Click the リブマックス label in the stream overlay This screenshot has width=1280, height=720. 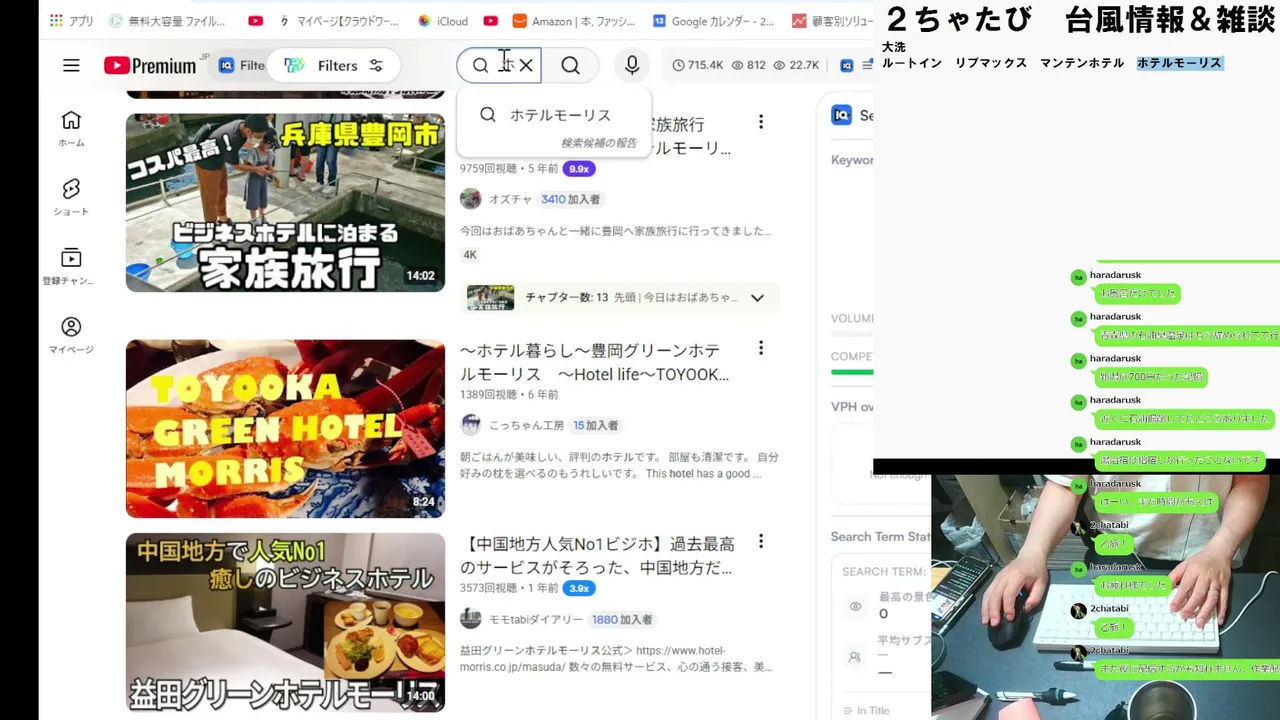(991, 63)
